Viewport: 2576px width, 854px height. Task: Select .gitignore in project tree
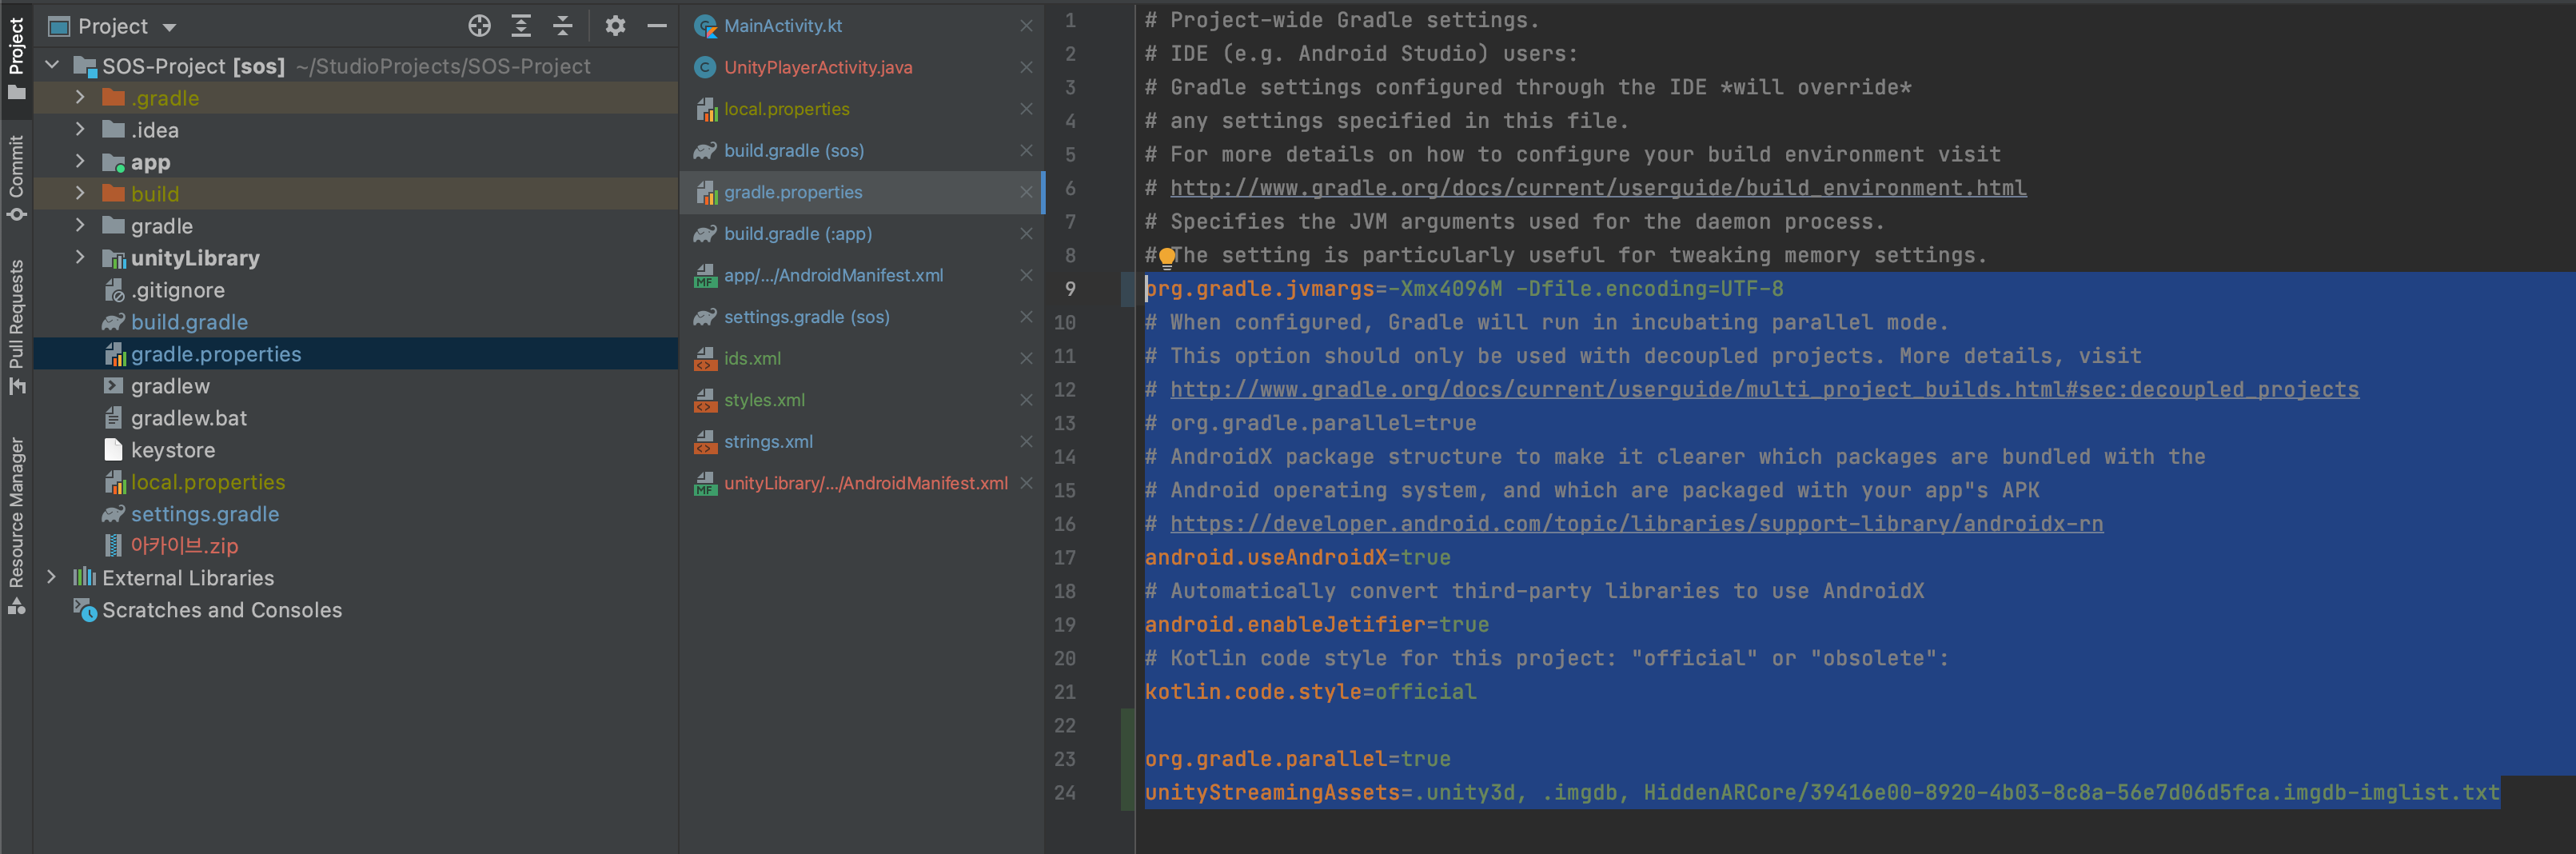pyautogui.click(x=178, y=290)
